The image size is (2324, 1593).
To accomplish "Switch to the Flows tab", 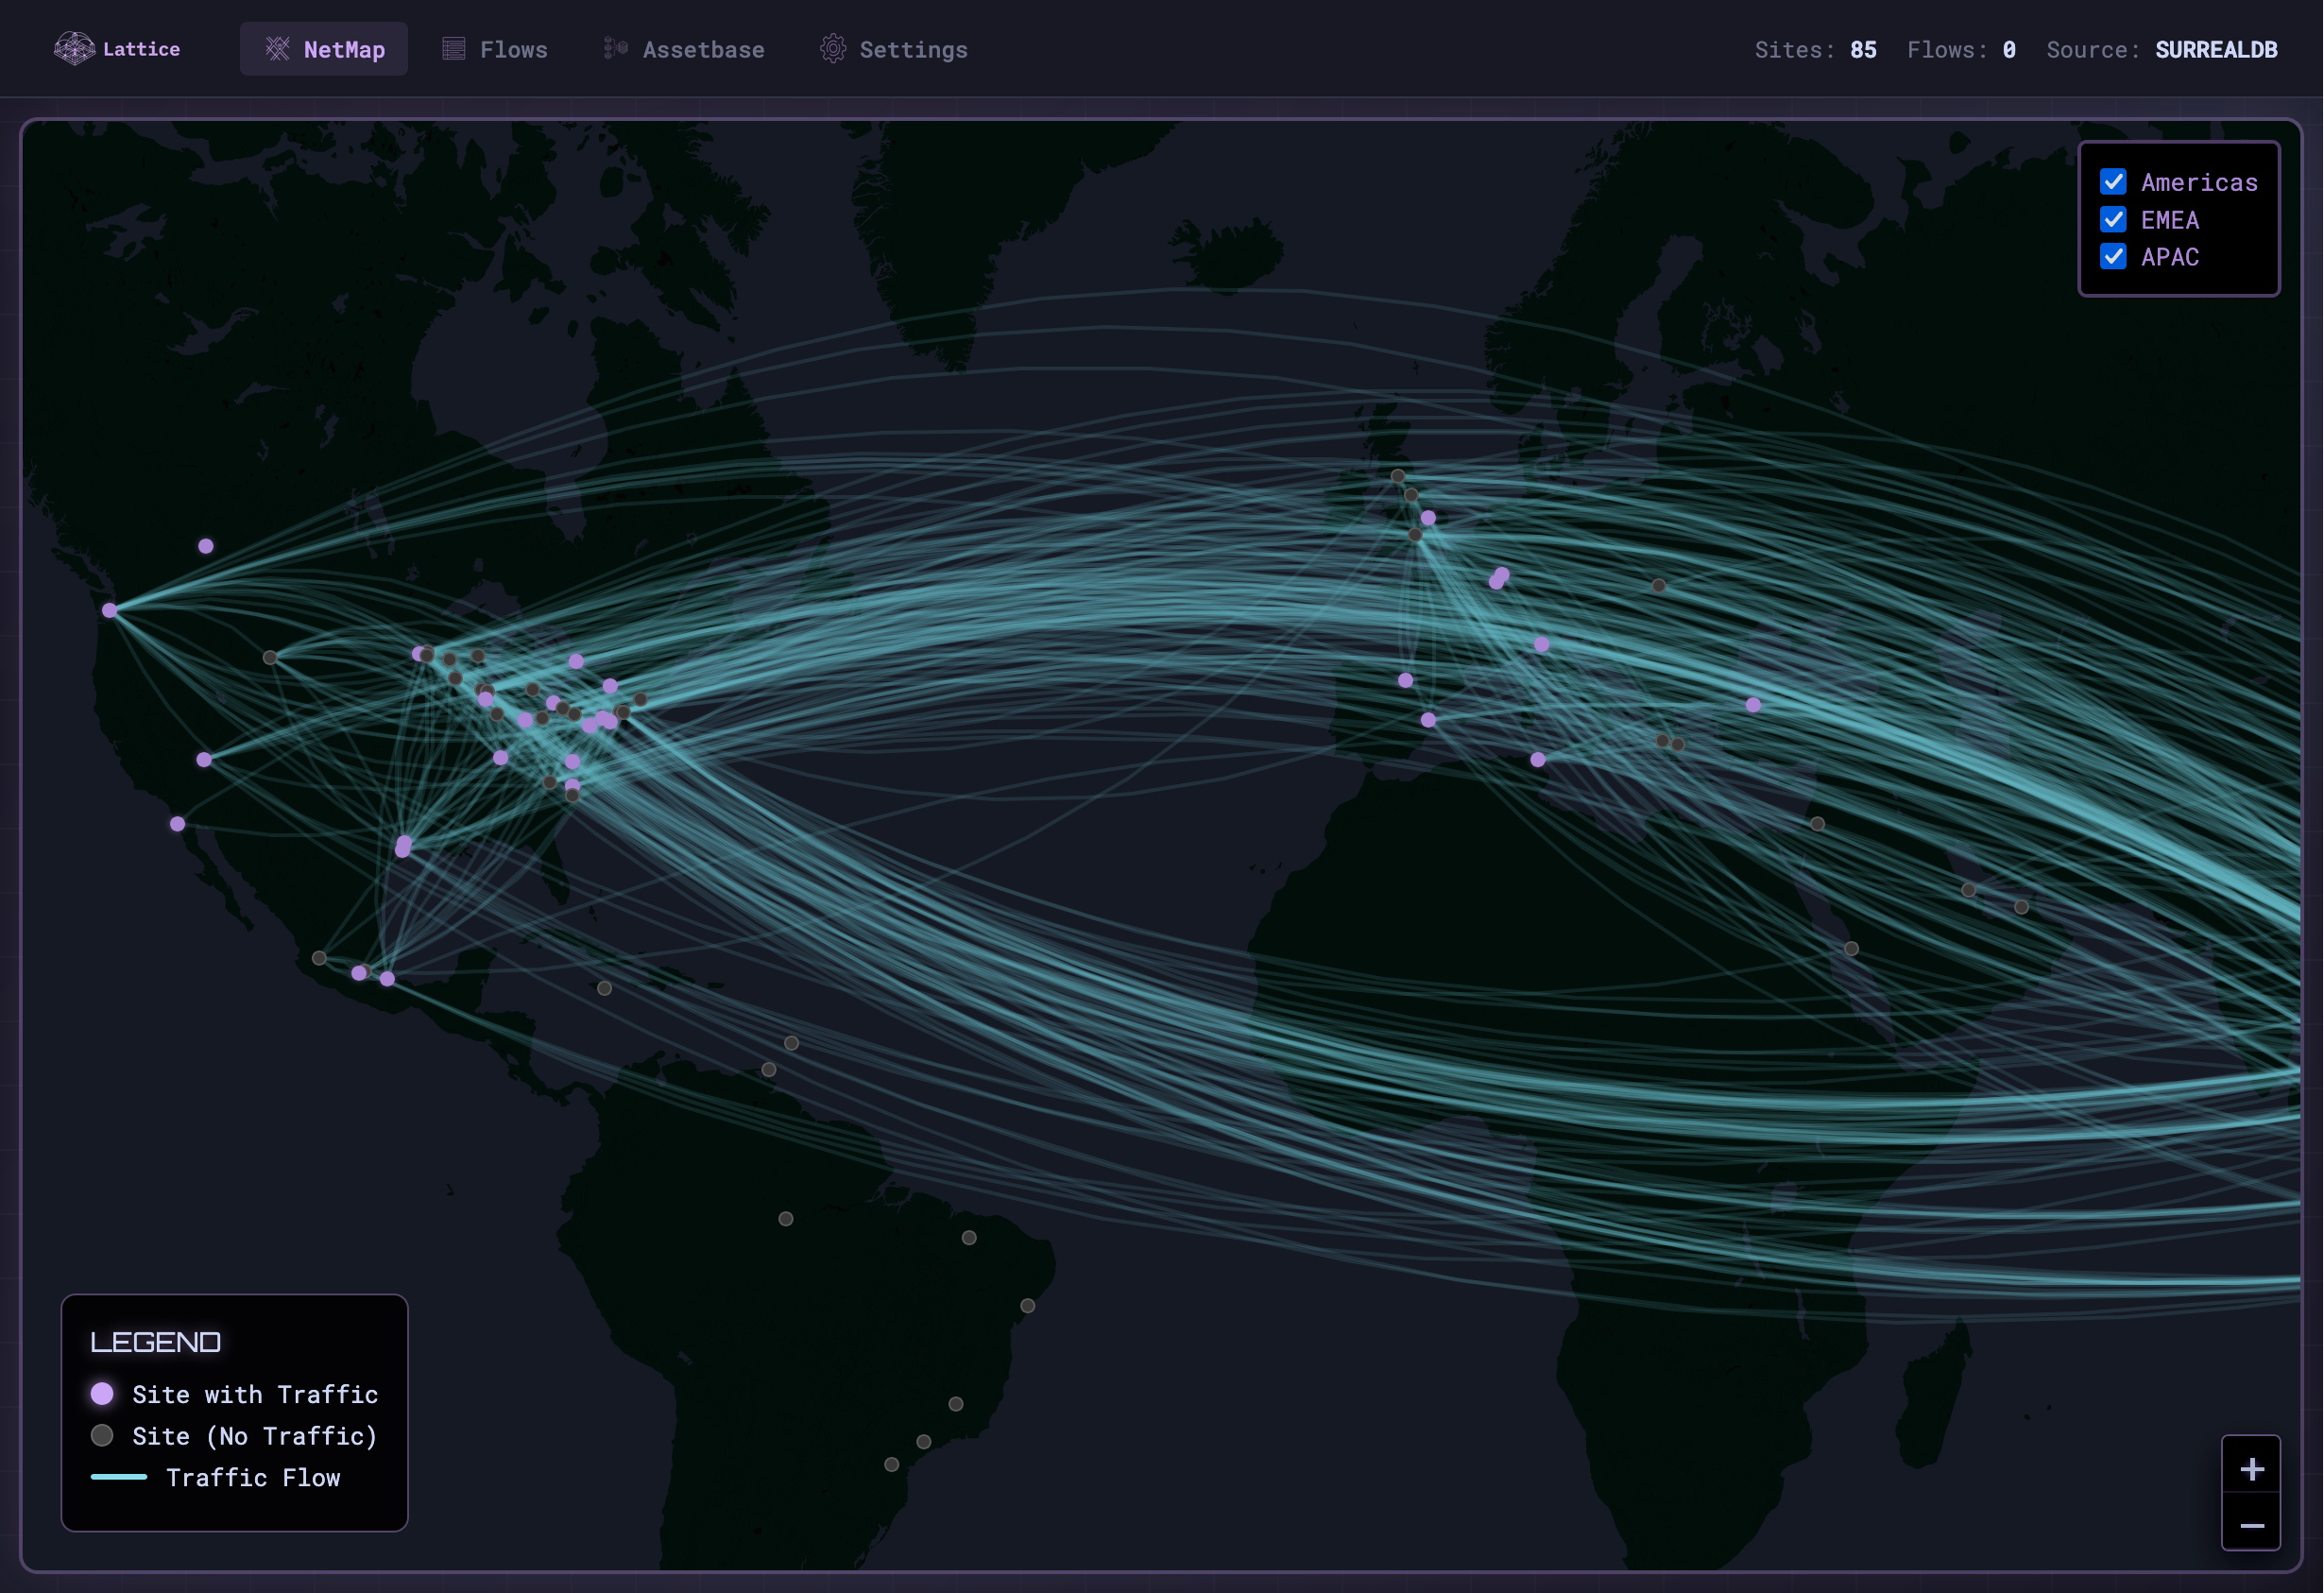I will click(x=513, y=48).
